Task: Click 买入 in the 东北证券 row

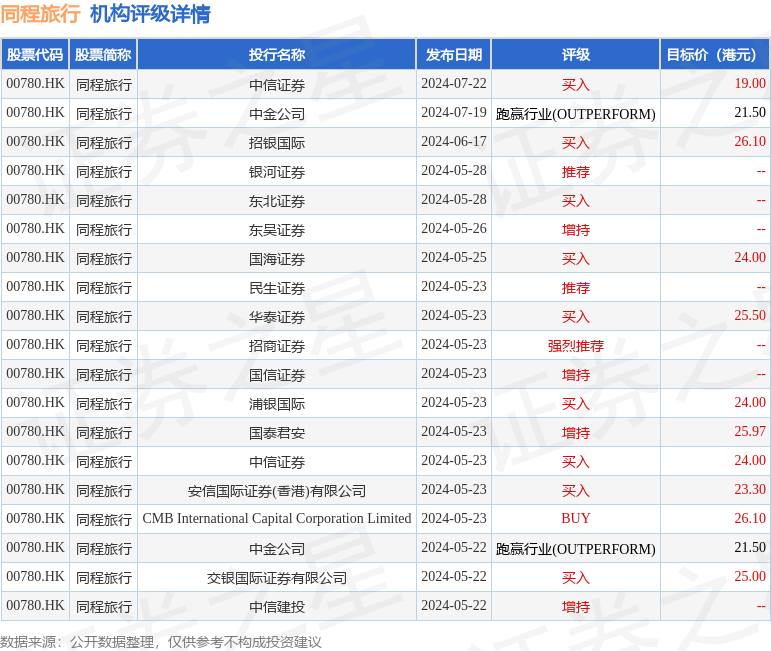Action: (576, 201)
